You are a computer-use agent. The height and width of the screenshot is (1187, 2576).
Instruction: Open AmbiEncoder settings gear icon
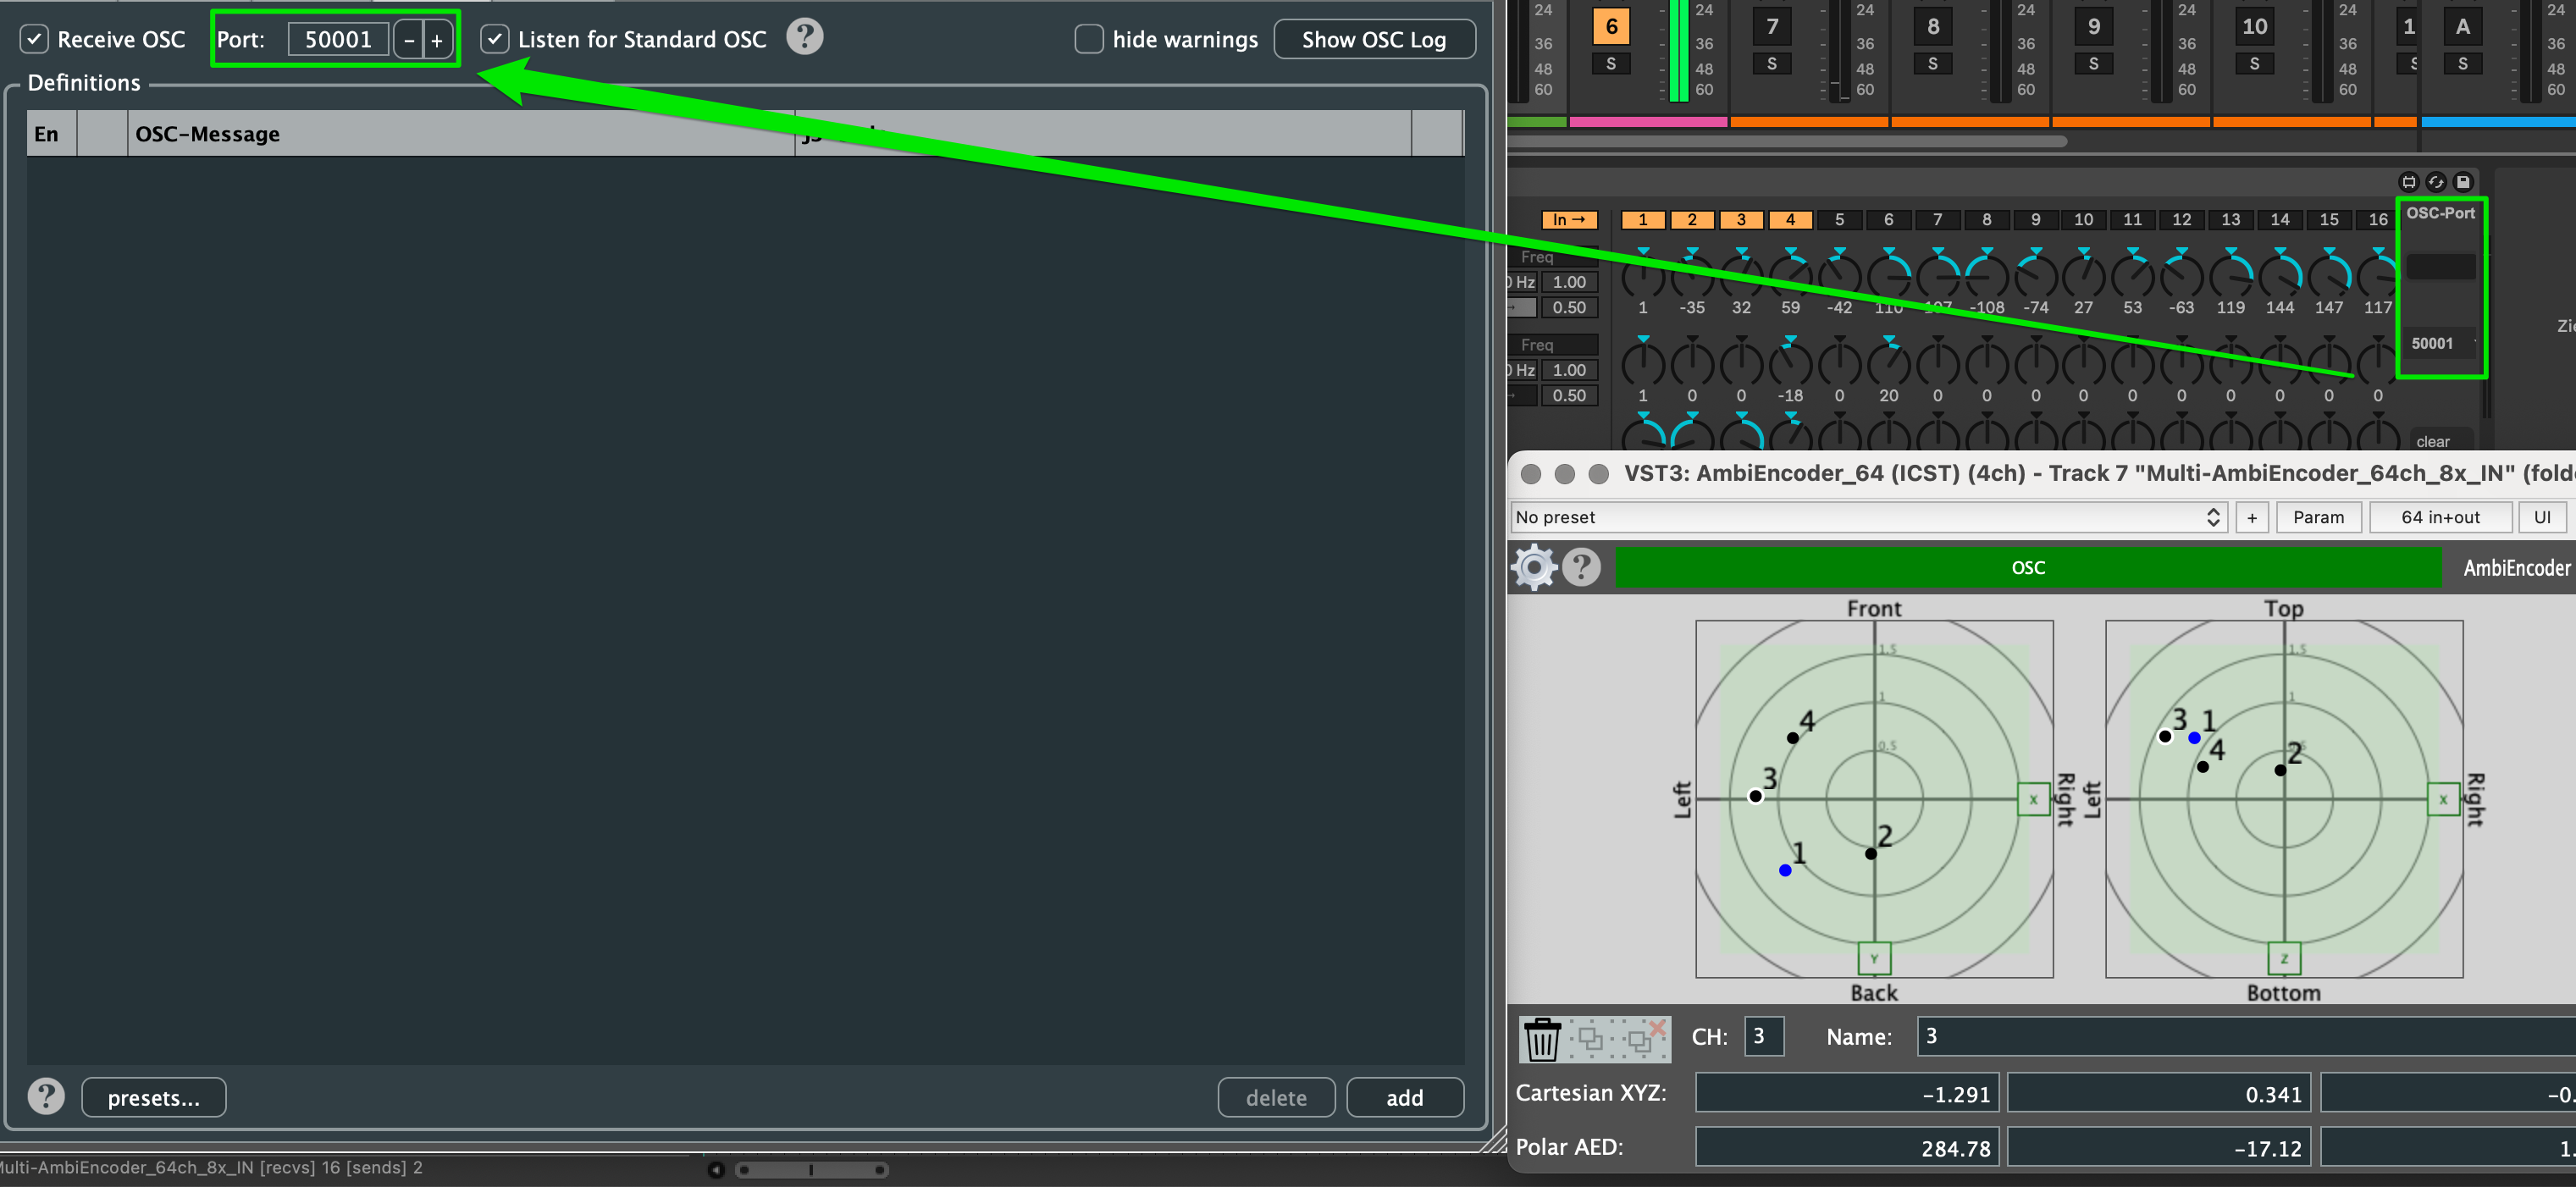(1533, 567)
